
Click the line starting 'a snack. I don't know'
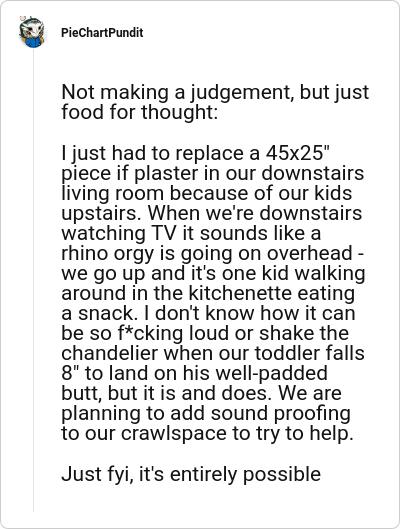[208, 313]
